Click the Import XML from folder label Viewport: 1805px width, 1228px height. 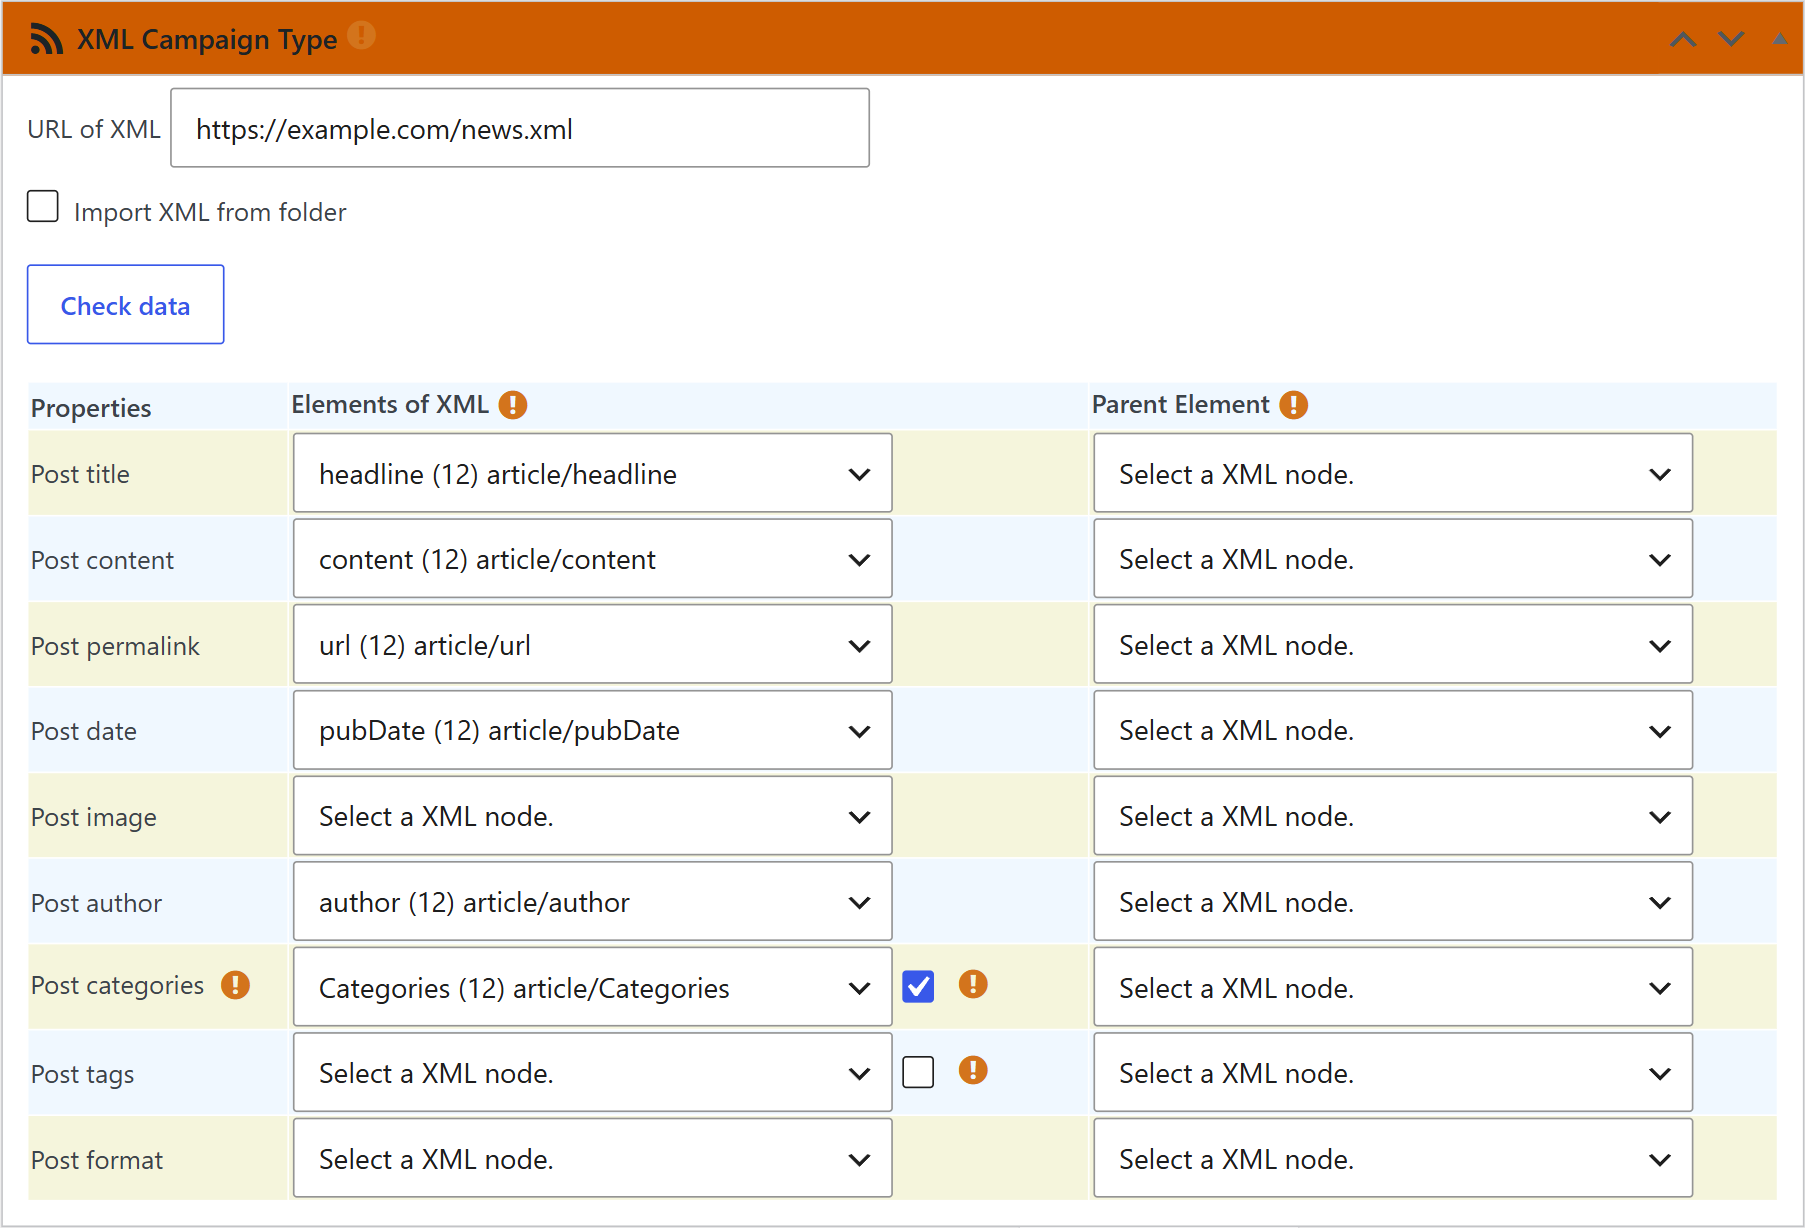(x=210, y=212)
